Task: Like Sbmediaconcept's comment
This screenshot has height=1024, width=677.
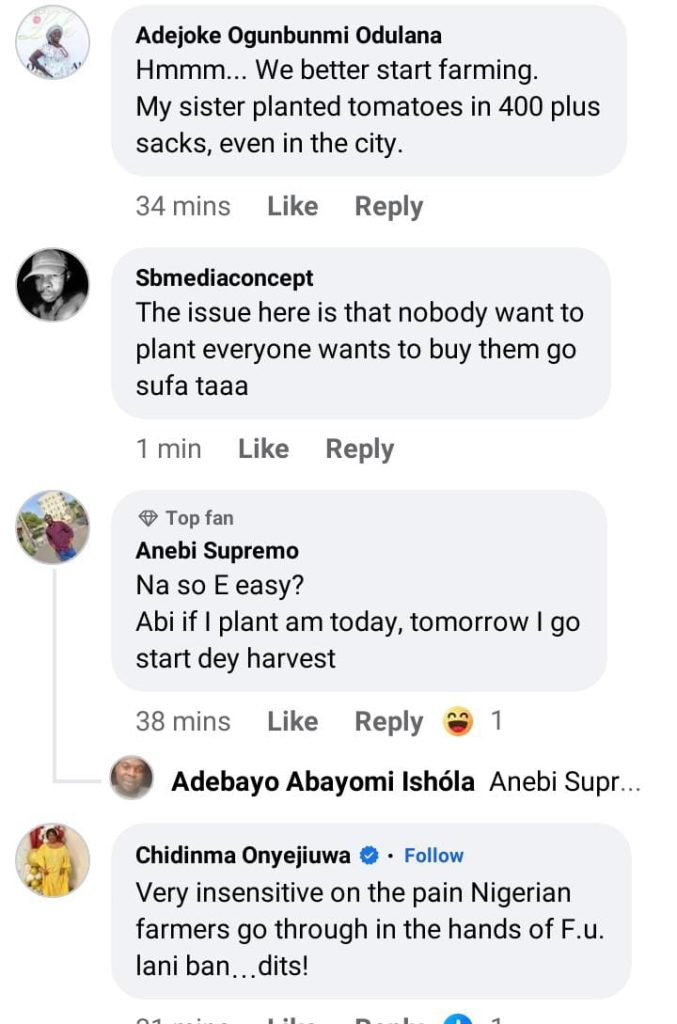Action: click(263, 450)
